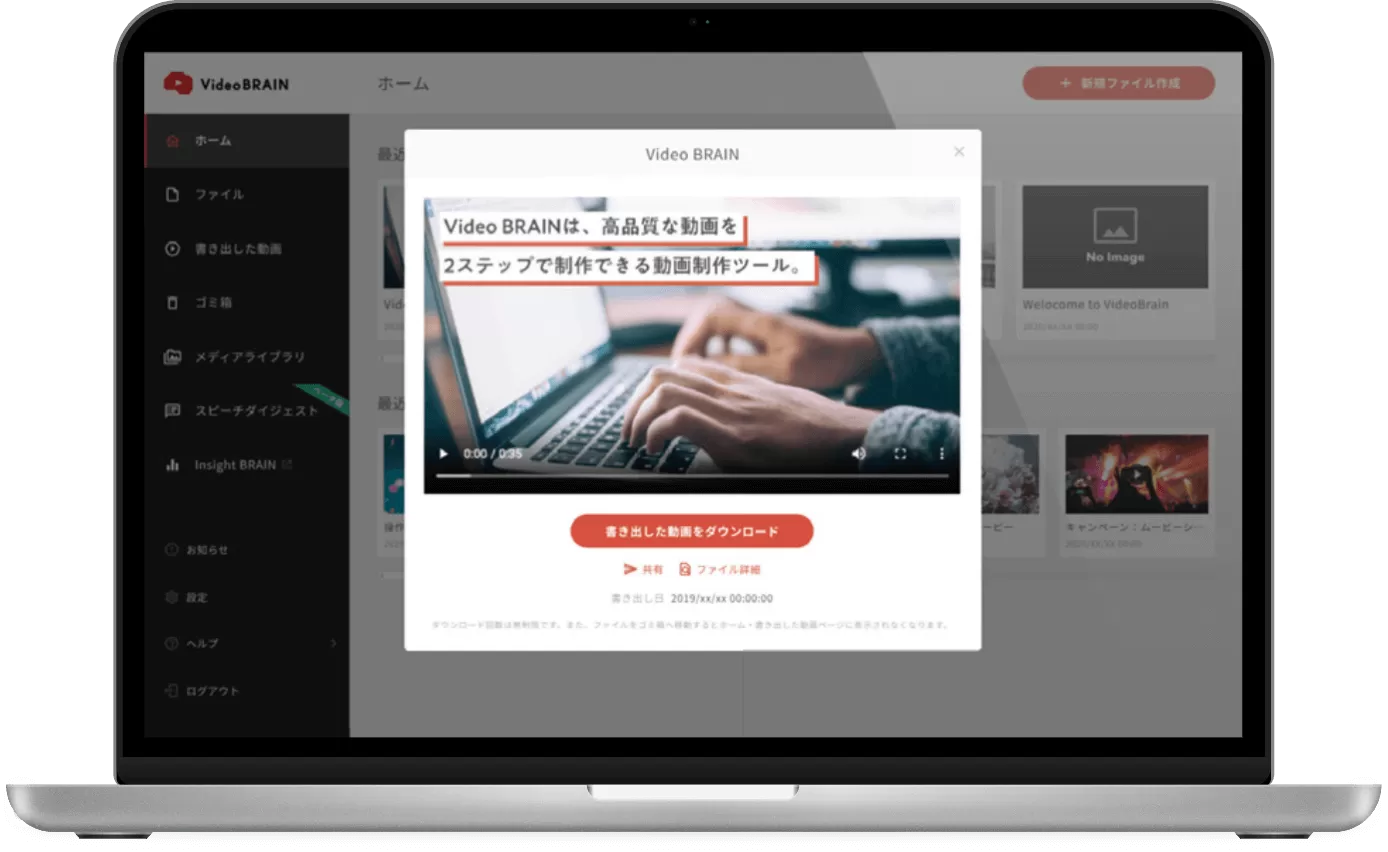Click the ログアウト exit icon
Viewport: 1388px width, 852px height.
tap(171, 691)
